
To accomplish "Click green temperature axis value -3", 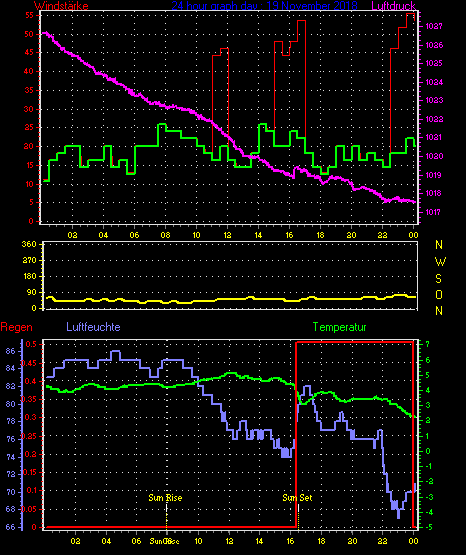I will pyautogui.click(x=428, y=498).
